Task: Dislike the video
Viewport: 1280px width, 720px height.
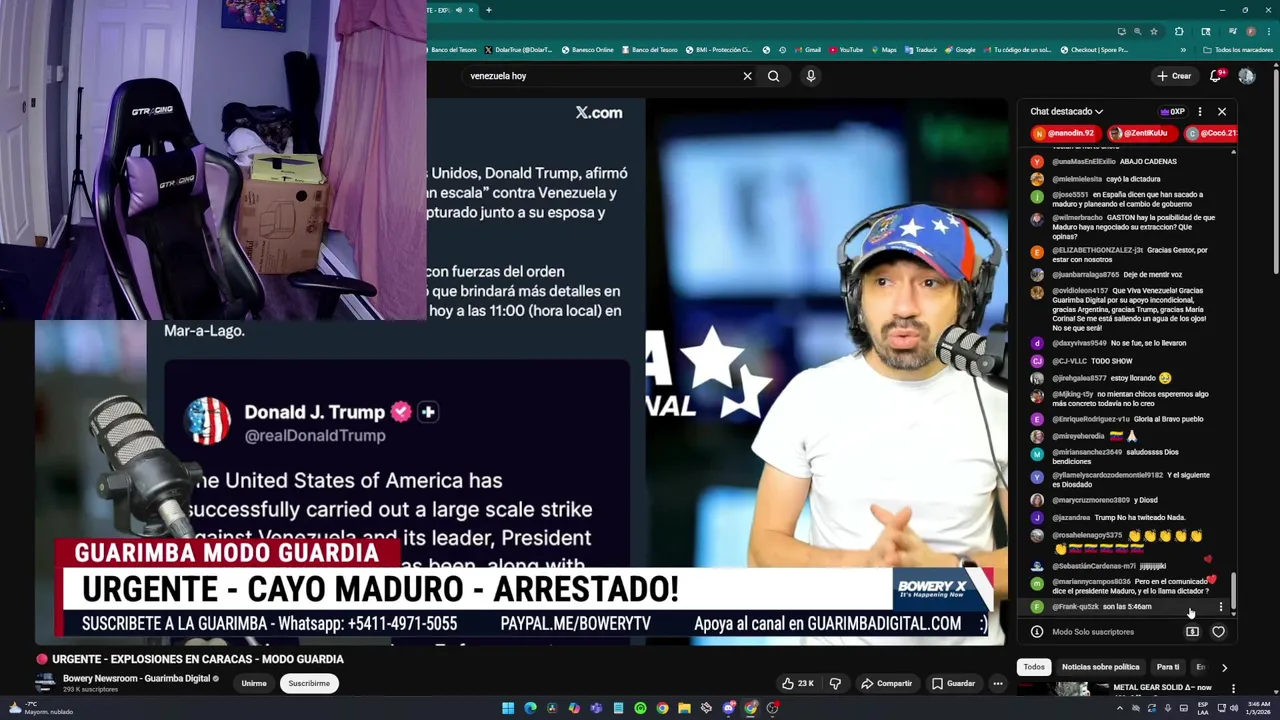Action: (x=835, y=684)
